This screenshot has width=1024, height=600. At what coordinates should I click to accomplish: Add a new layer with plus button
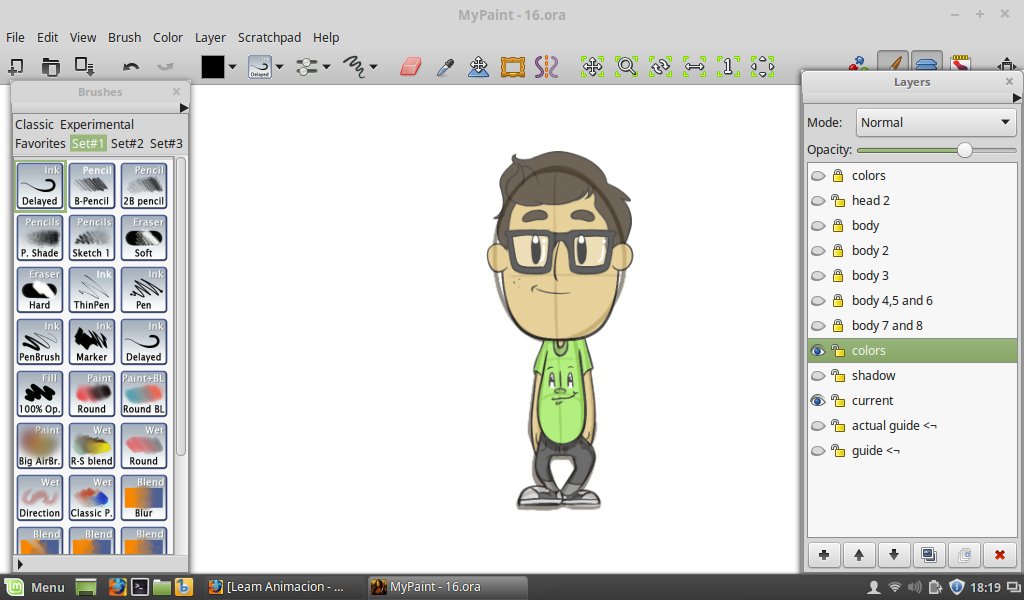click(x=824, y=555)
